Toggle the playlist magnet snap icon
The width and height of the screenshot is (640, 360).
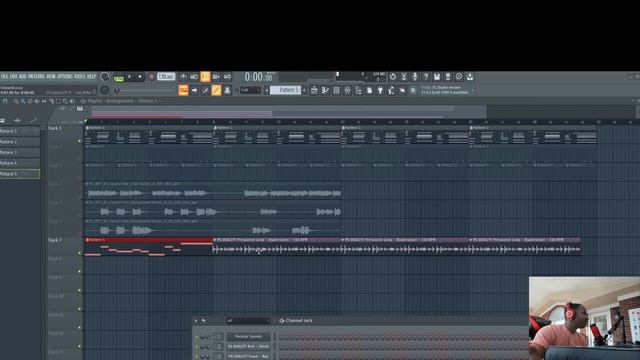5,101
